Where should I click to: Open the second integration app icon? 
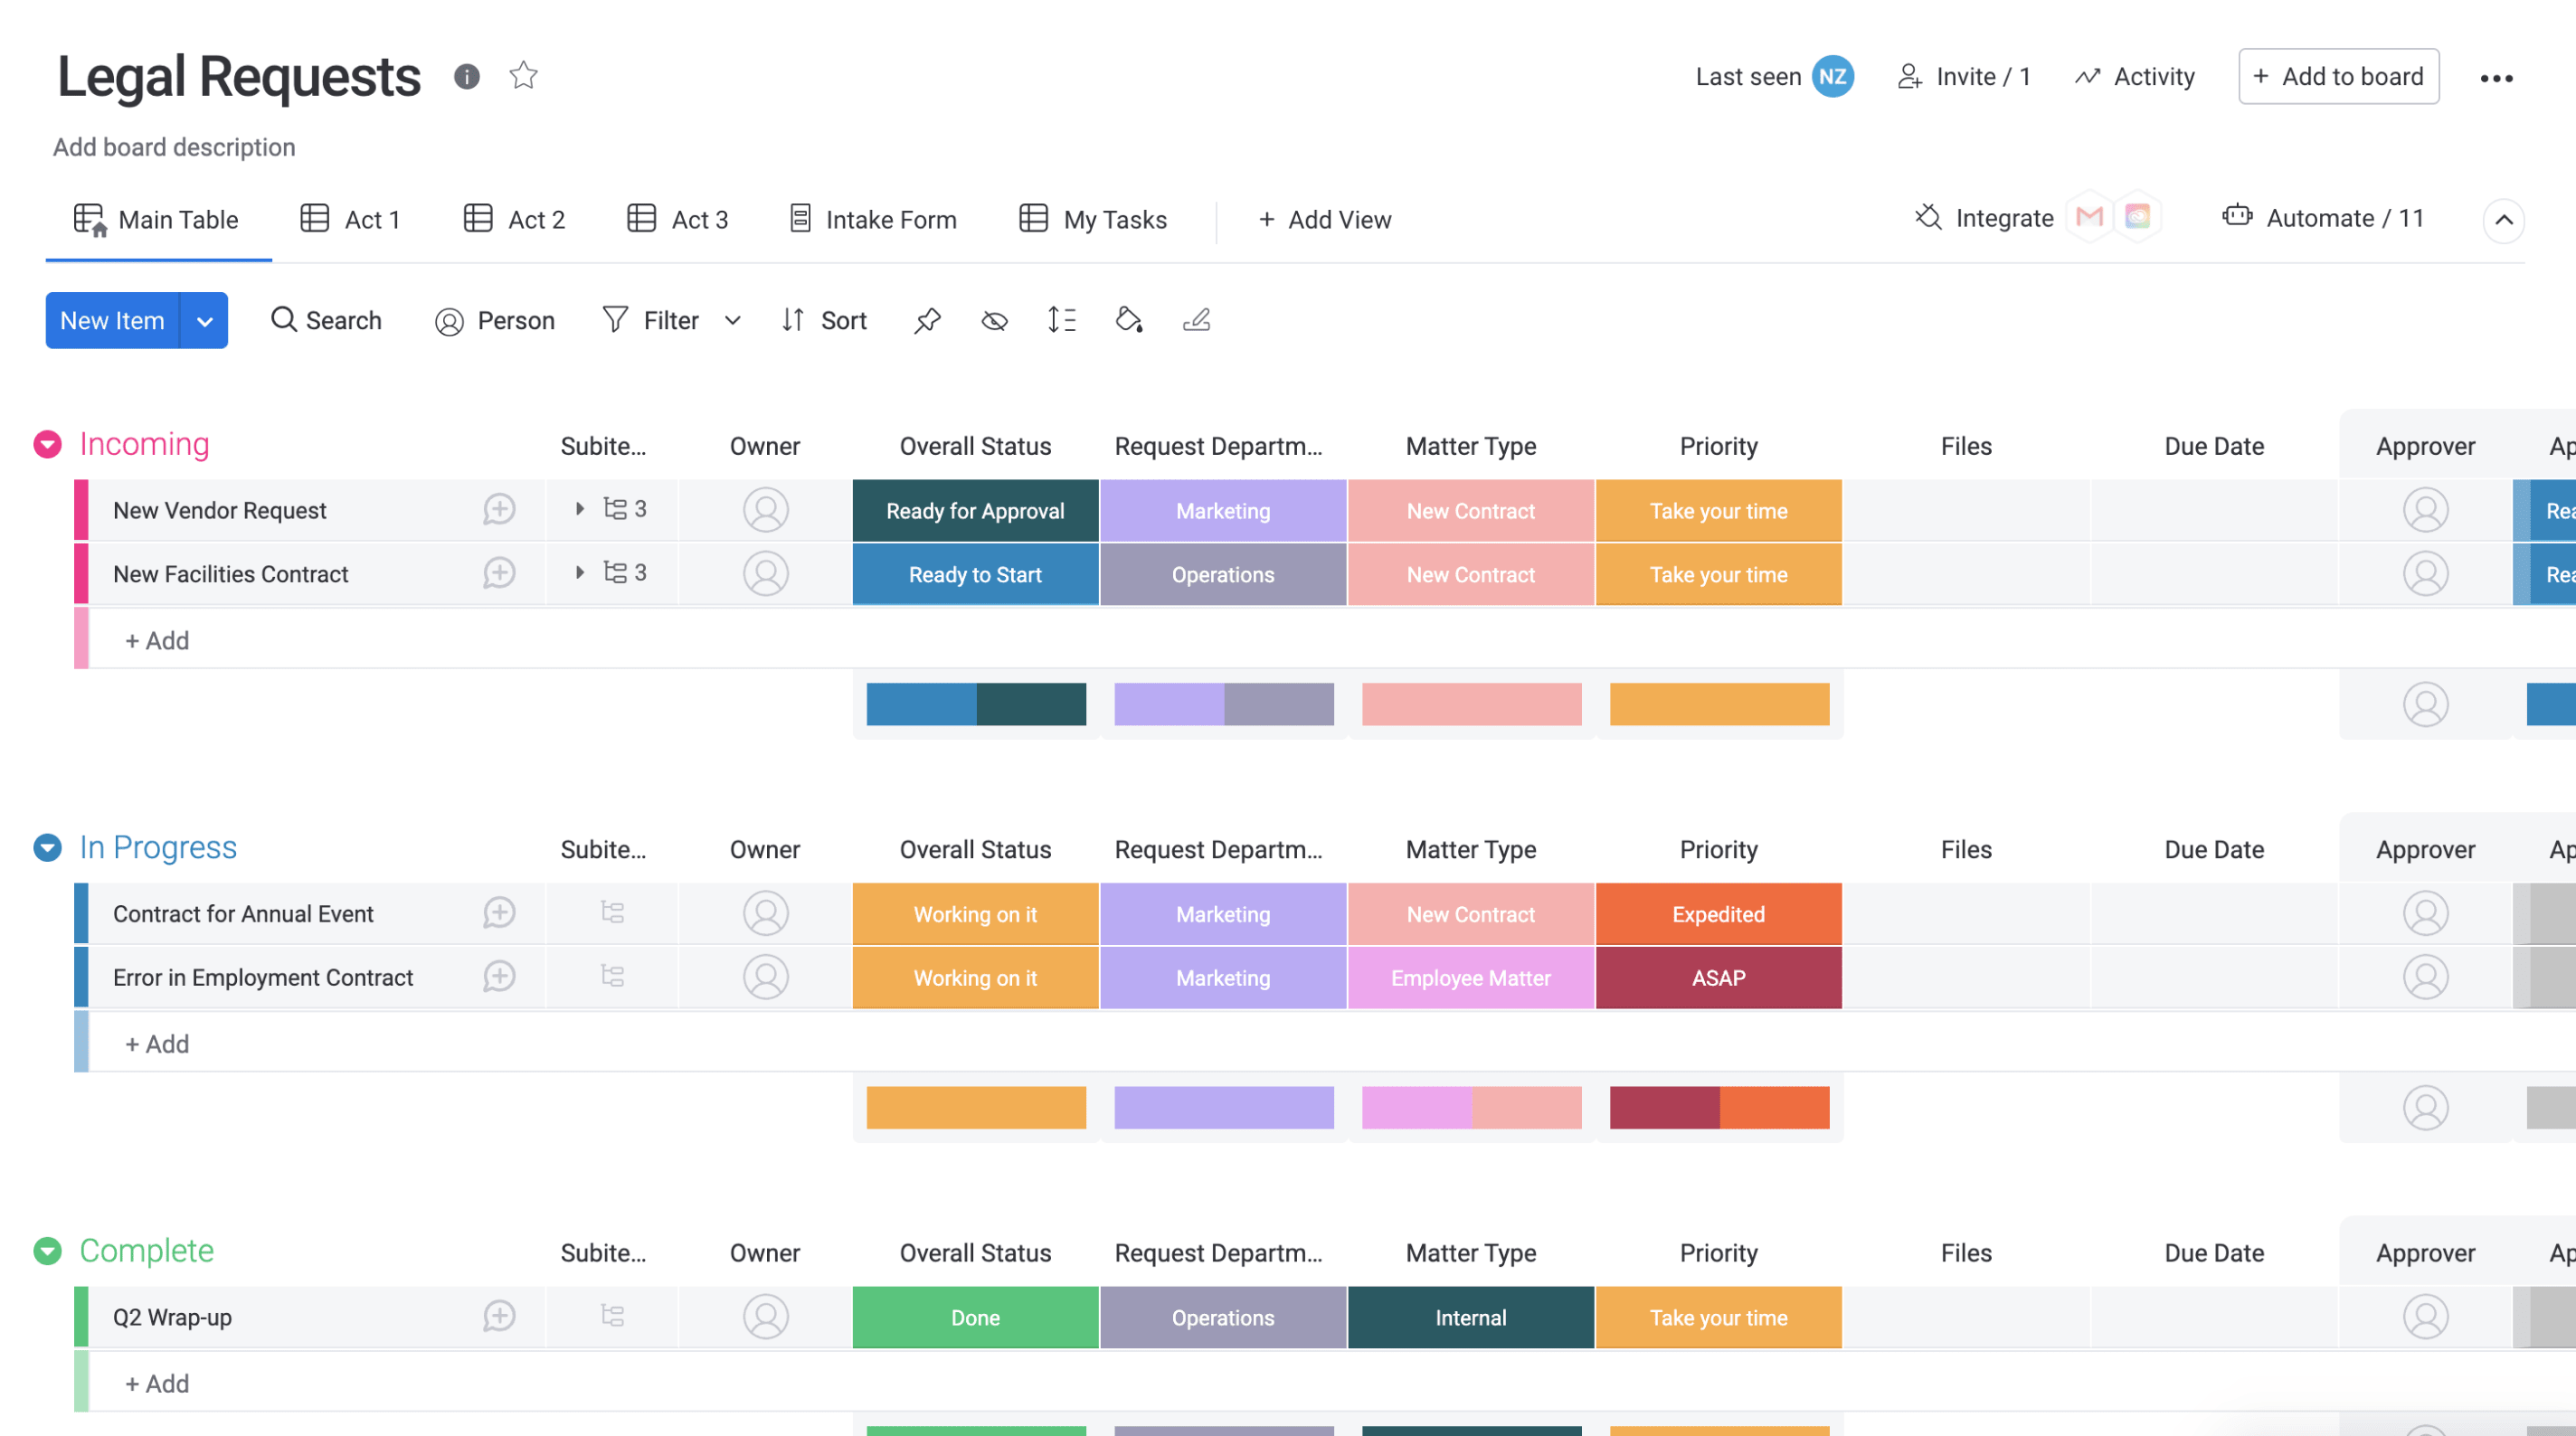pyautogui.click(x=2137, y=217)
